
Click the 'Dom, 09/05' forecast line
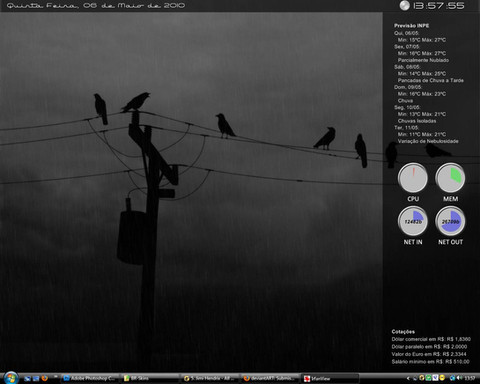point(408,87)
